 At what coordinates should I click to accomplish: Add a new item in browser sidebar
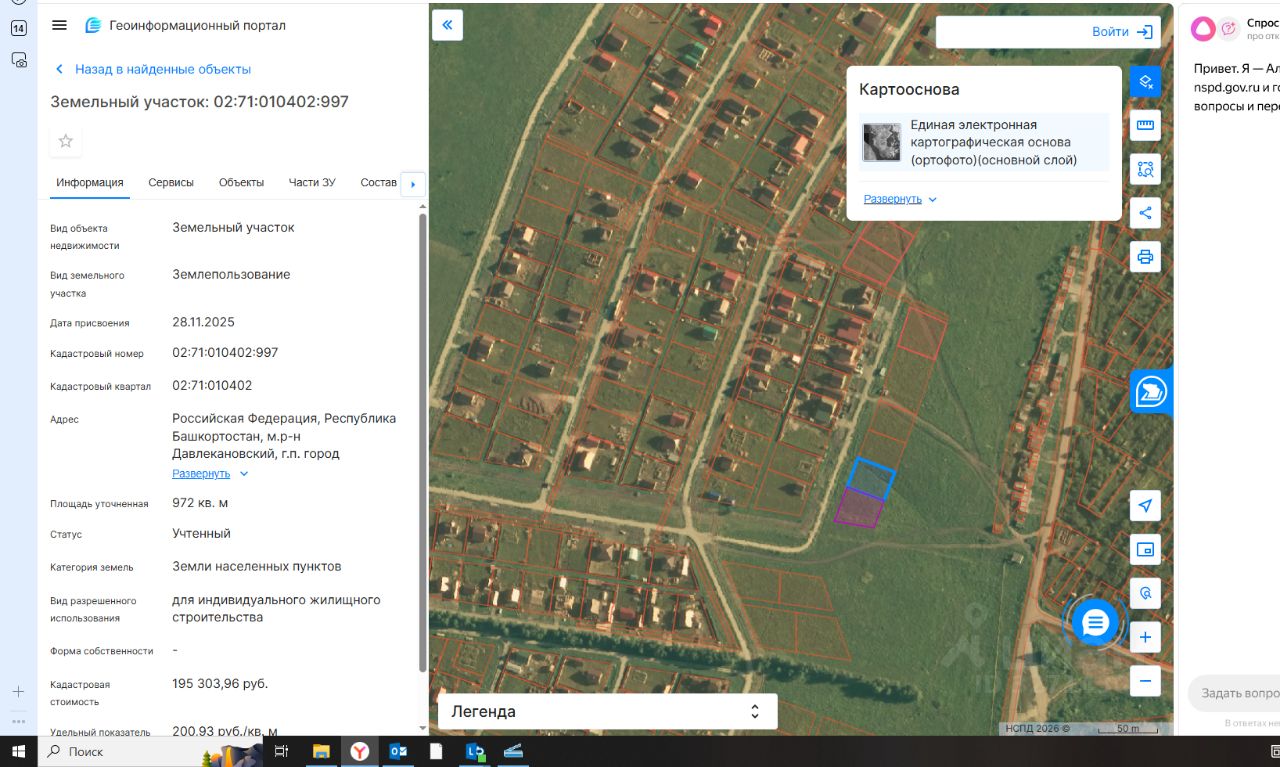pyautogui.click(x=18, y=691)
